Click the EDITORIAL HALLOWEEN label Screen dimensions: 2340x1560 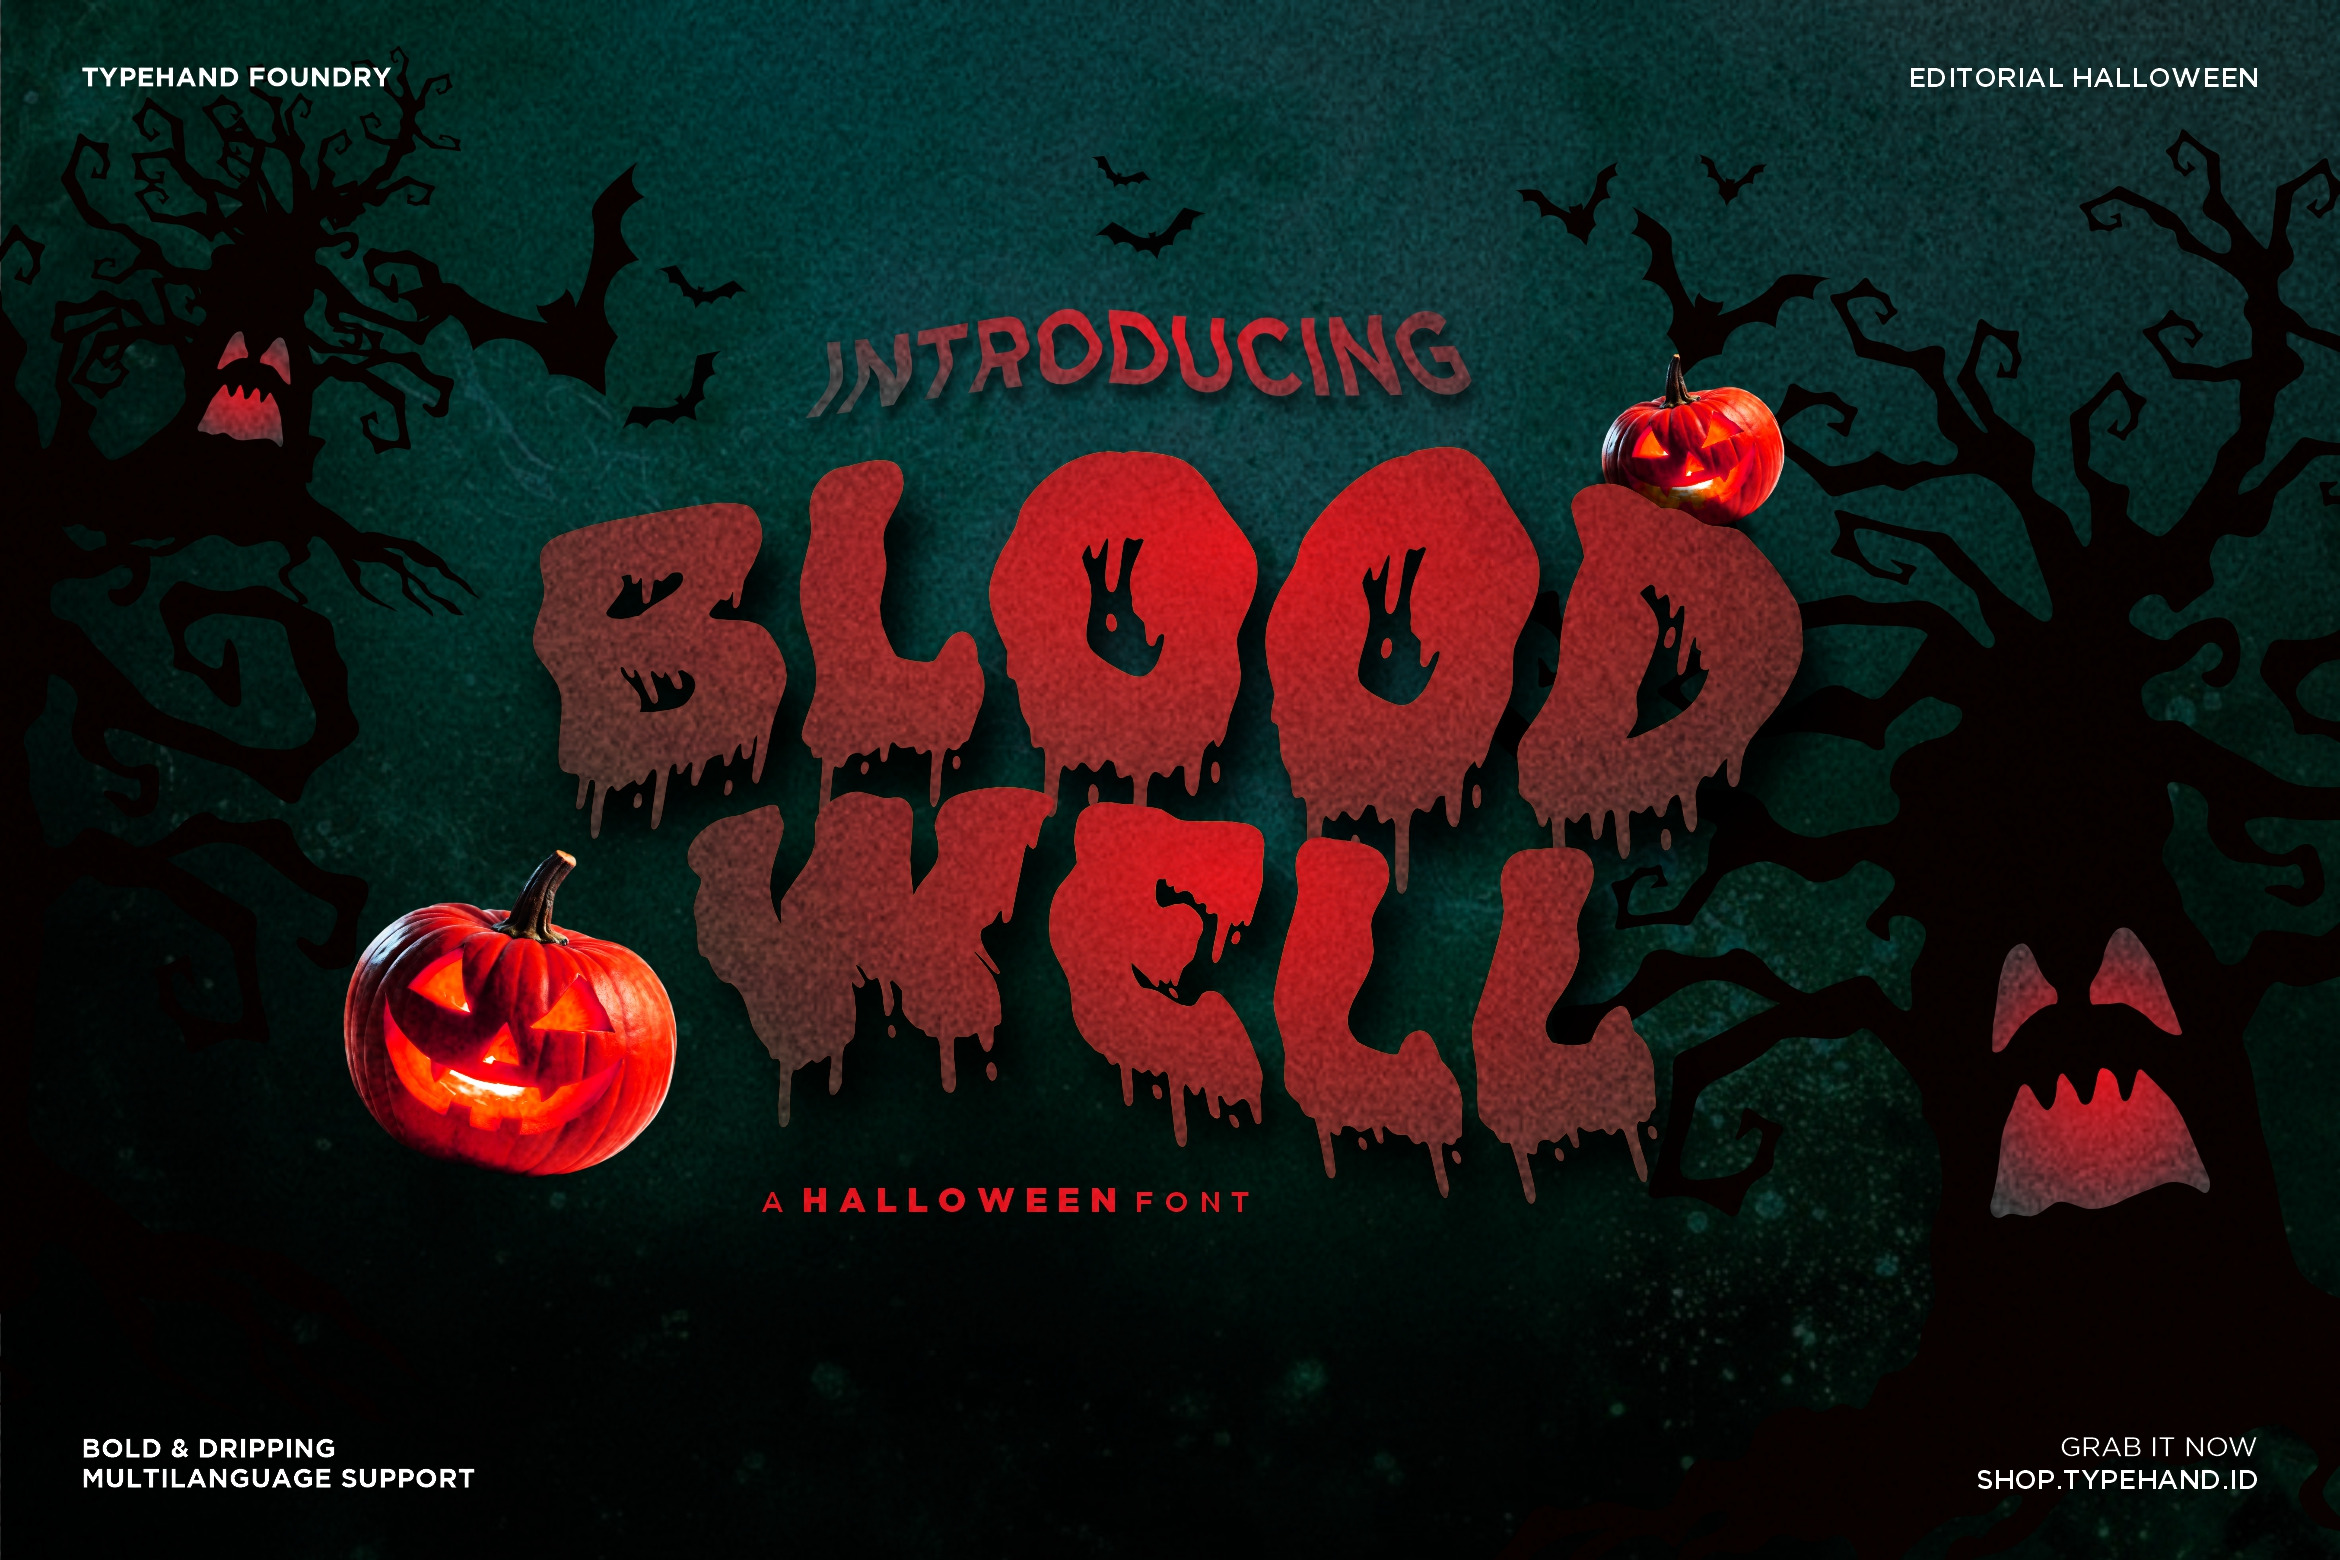click(2083, 77)
